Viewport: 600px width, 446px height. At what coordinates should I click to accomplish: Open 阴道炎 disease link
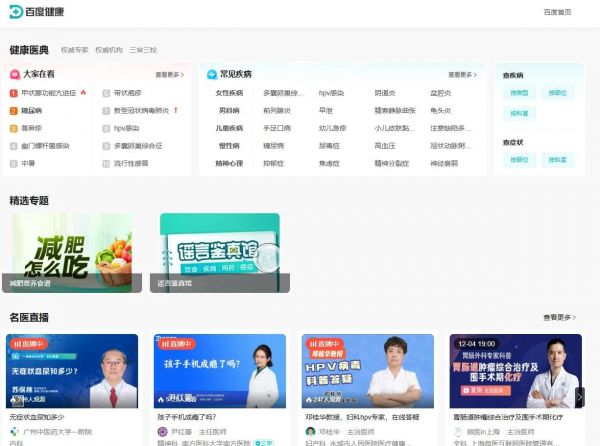[385, 93]
